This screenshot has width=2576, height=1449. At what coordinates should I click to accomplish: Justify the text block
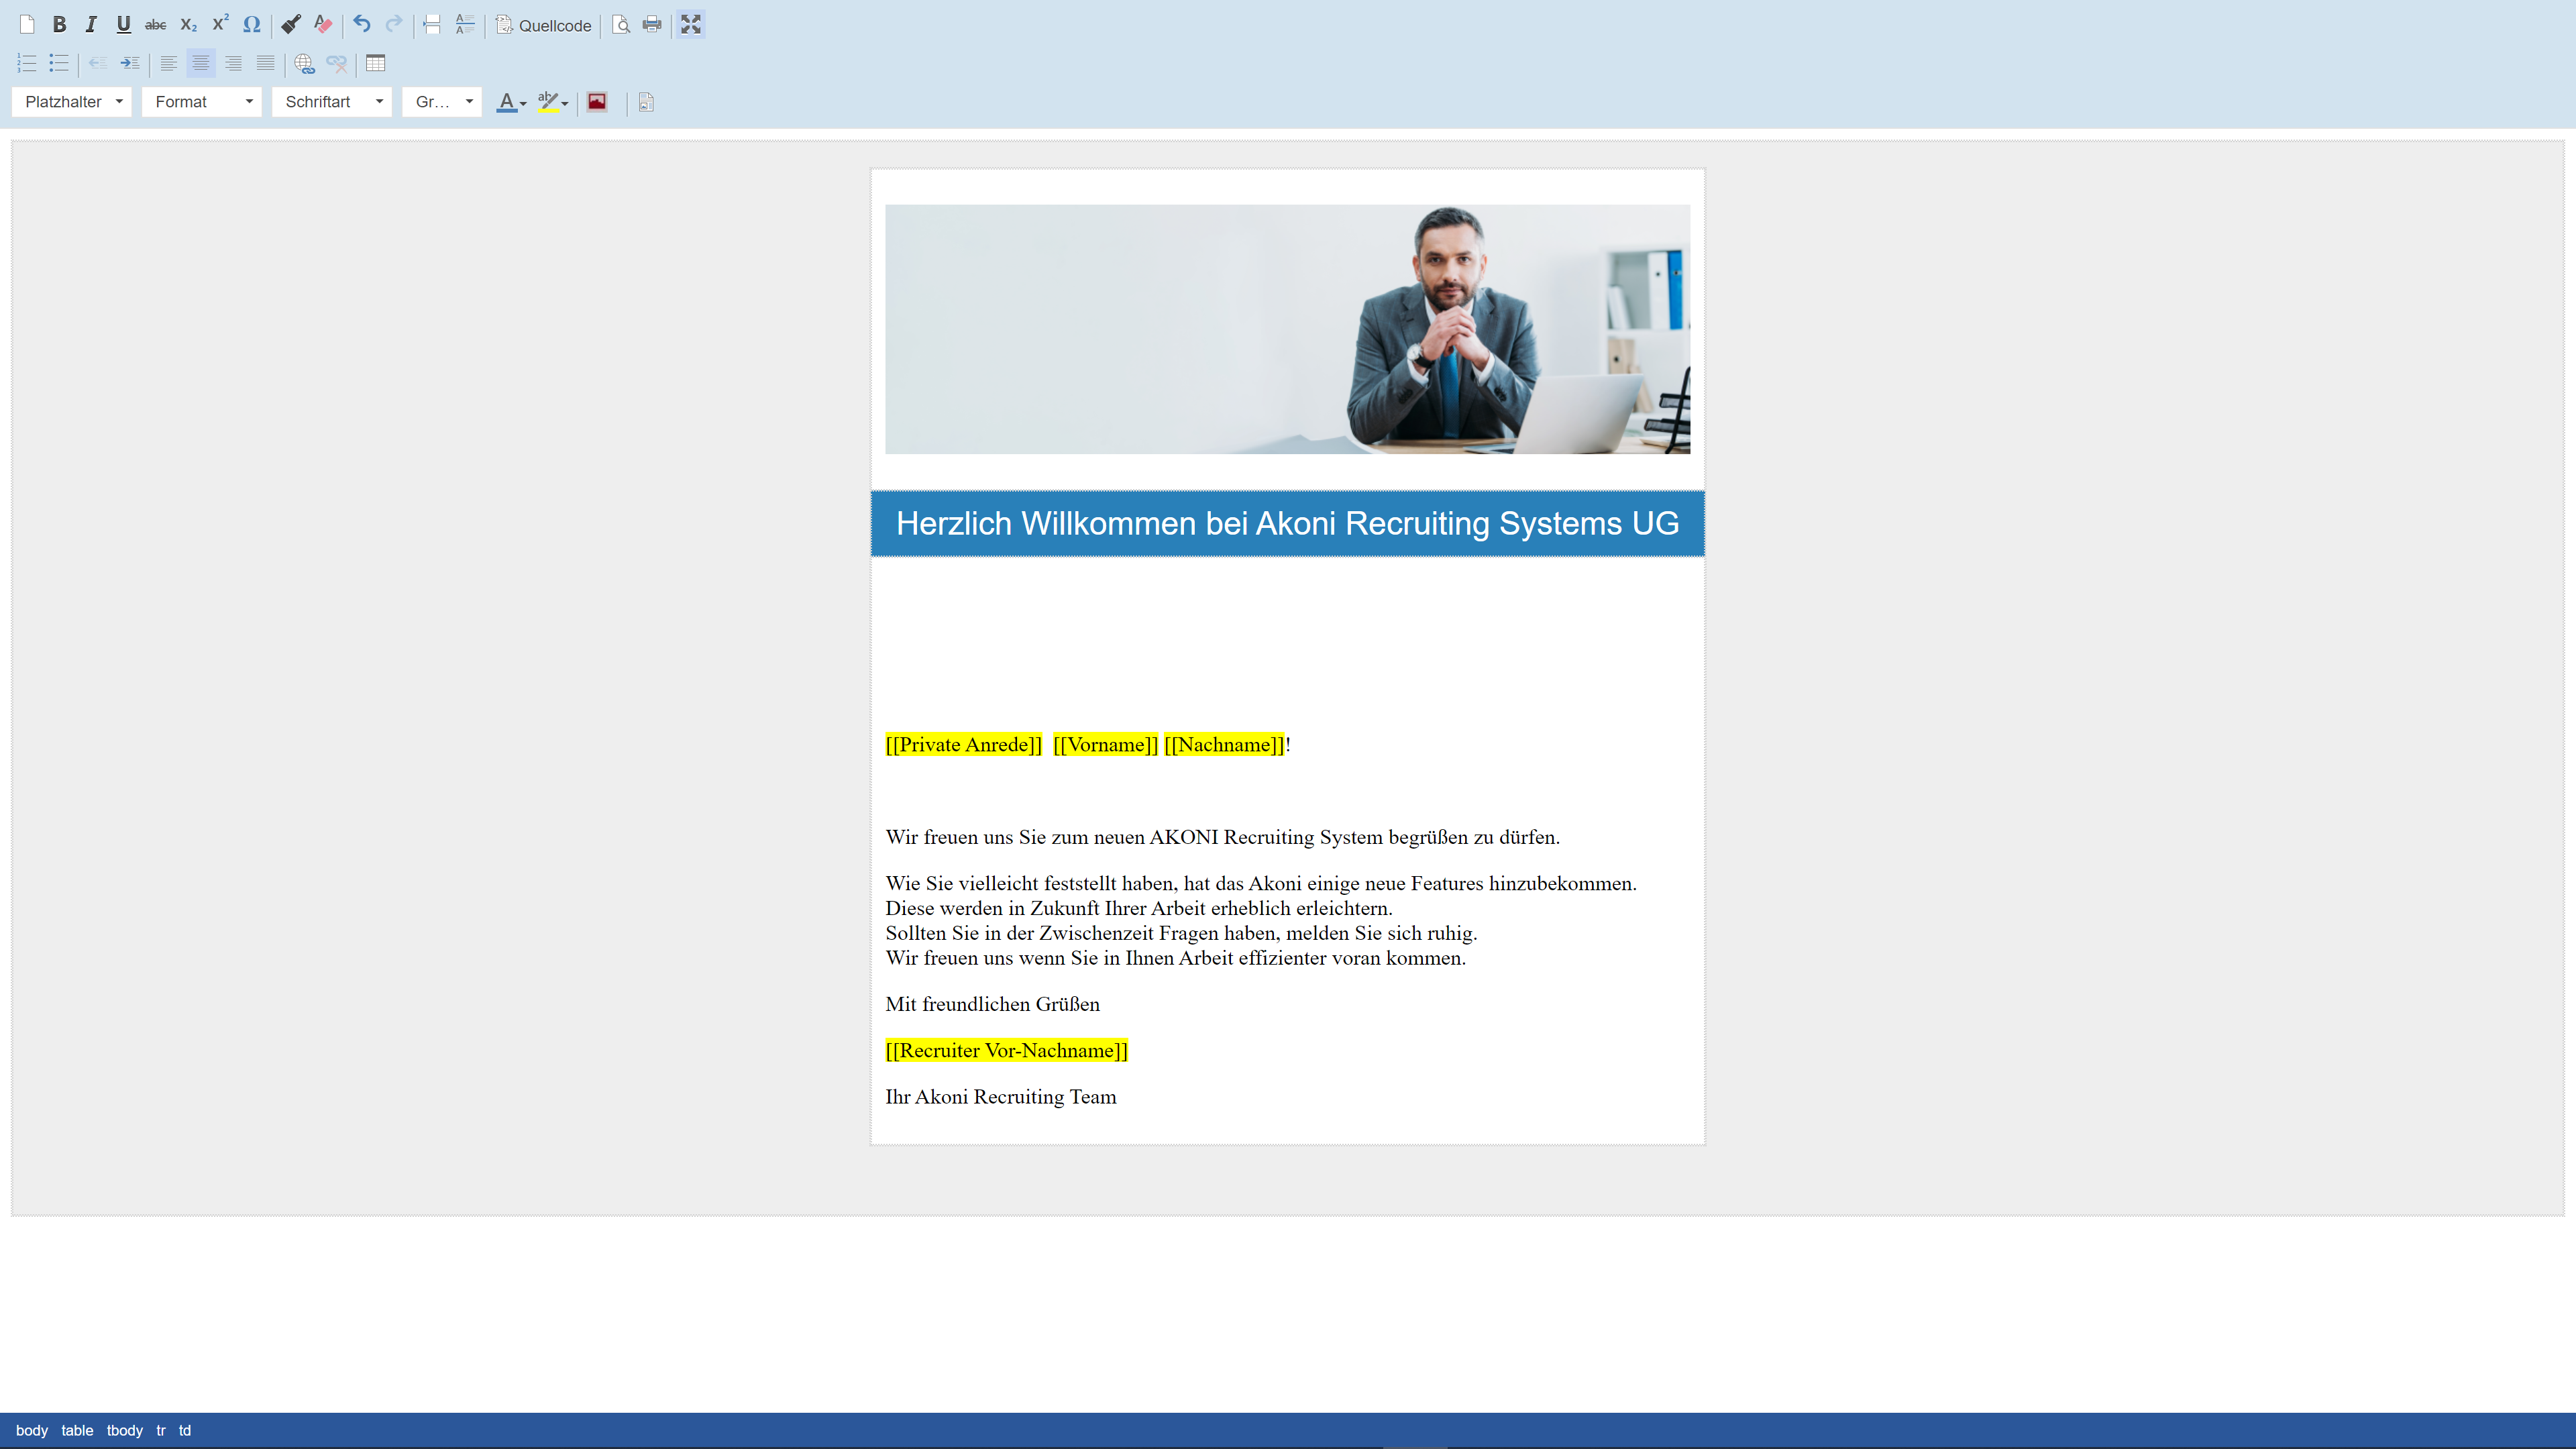265,63
